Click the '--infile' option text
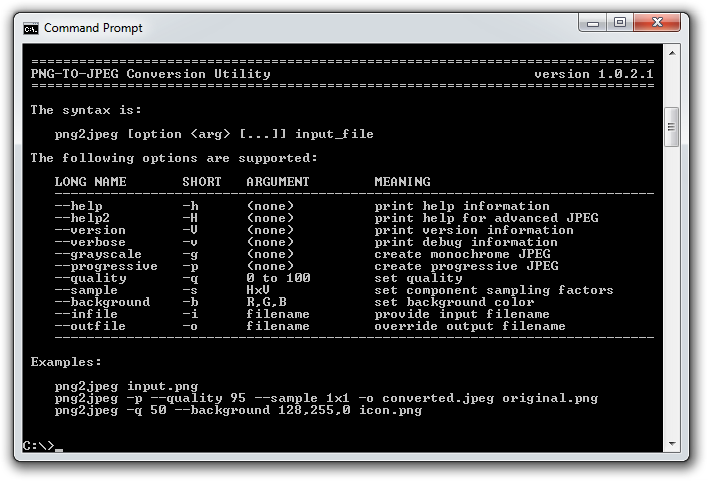This screenshot has height=481, width=708. 86,314
